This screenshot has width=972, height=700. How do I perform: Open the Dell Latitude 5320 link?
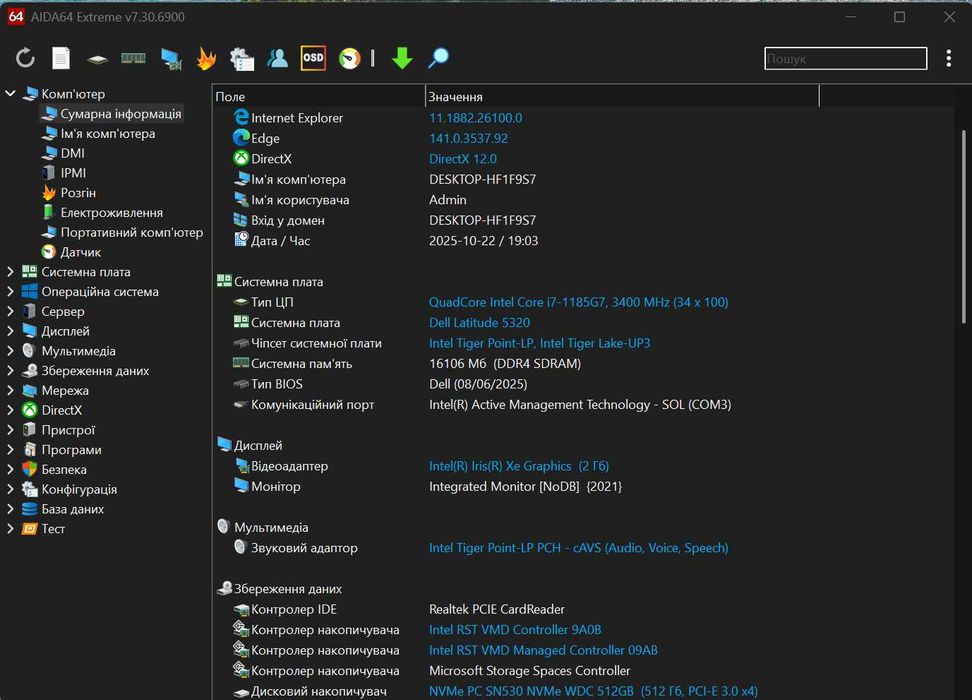(479, 322)
